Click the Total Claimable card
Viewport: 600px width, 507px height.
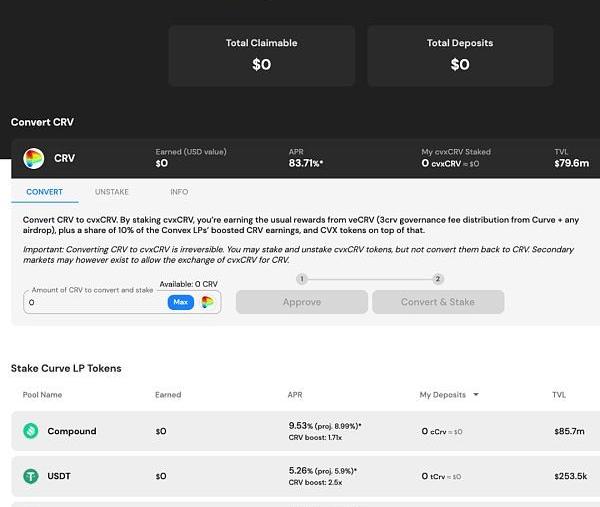[261, 55]
